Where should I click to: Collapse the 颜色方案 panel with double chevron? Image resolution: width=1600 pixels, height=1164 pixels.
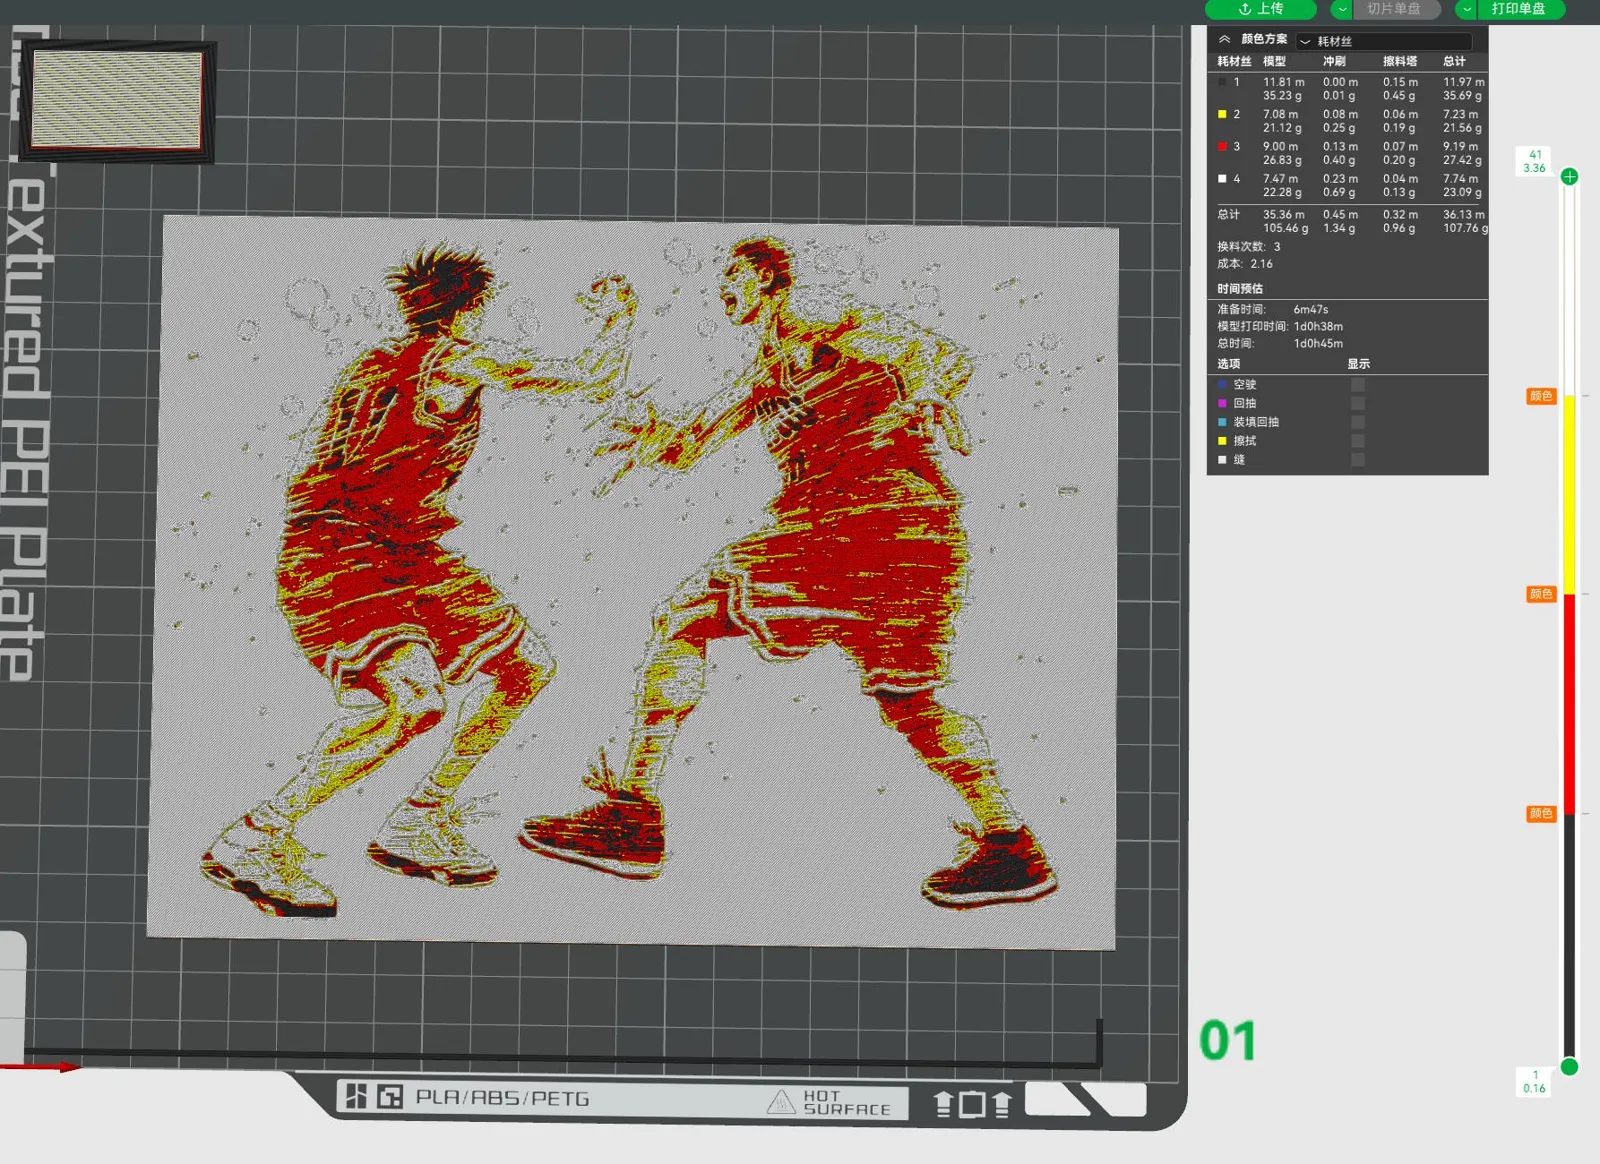1224,39
